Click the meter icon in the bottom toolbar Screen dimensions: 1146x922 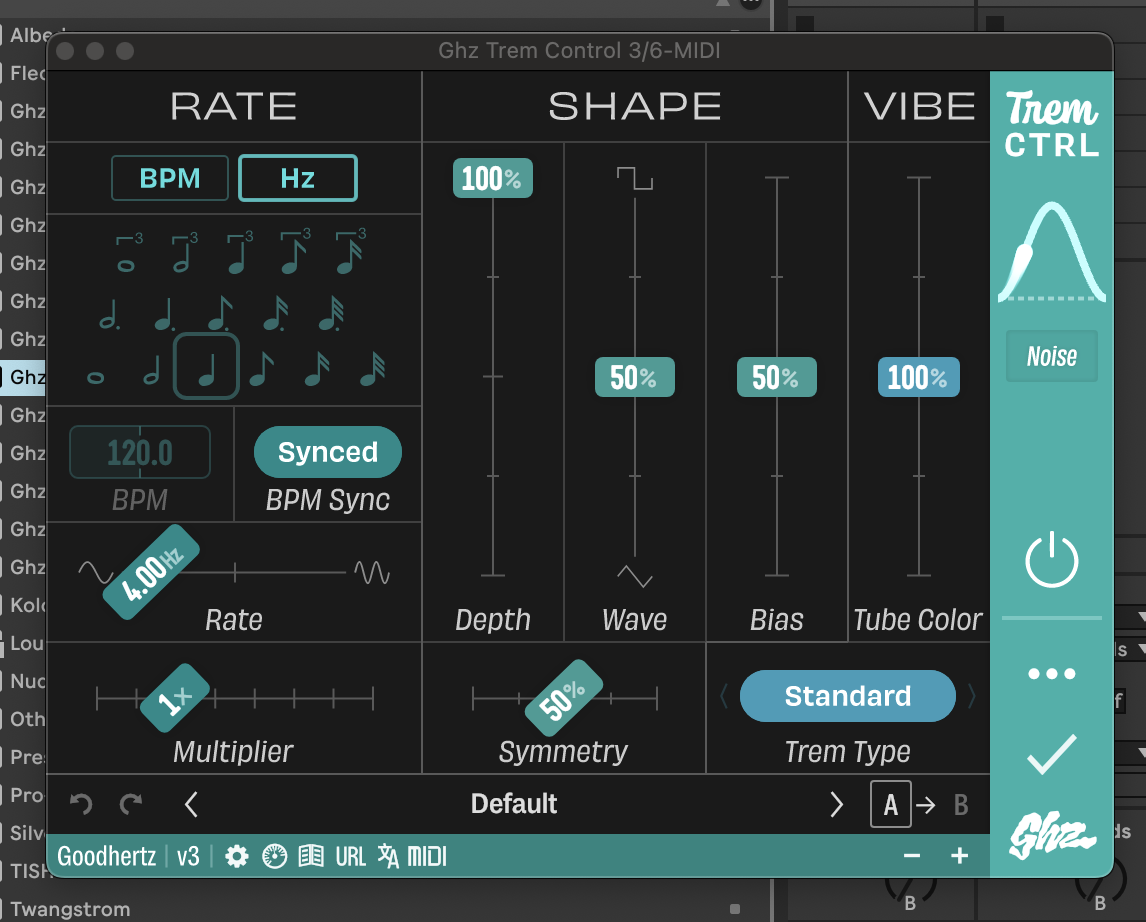pos(274,856)
